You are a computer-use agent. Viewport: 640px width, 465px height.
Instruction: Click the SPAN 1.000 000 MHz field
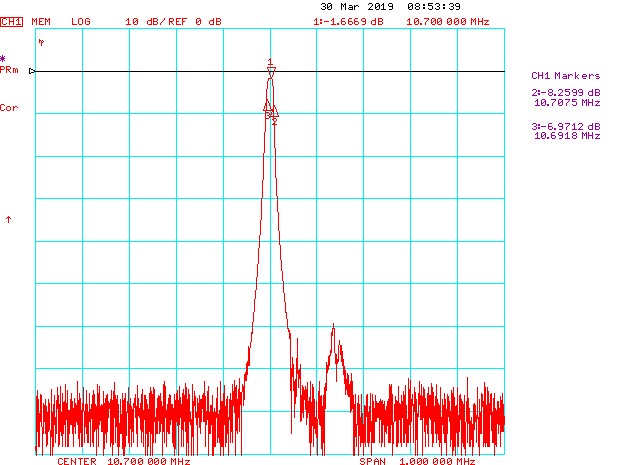point(417,461)
